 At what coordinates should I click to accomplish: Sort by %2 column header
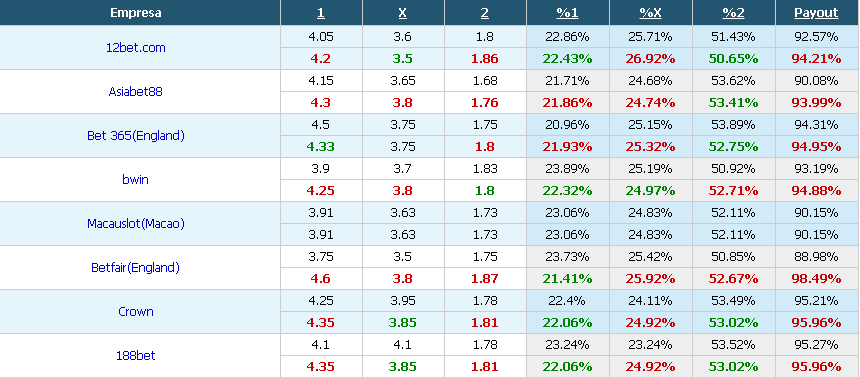coord(733,13)
